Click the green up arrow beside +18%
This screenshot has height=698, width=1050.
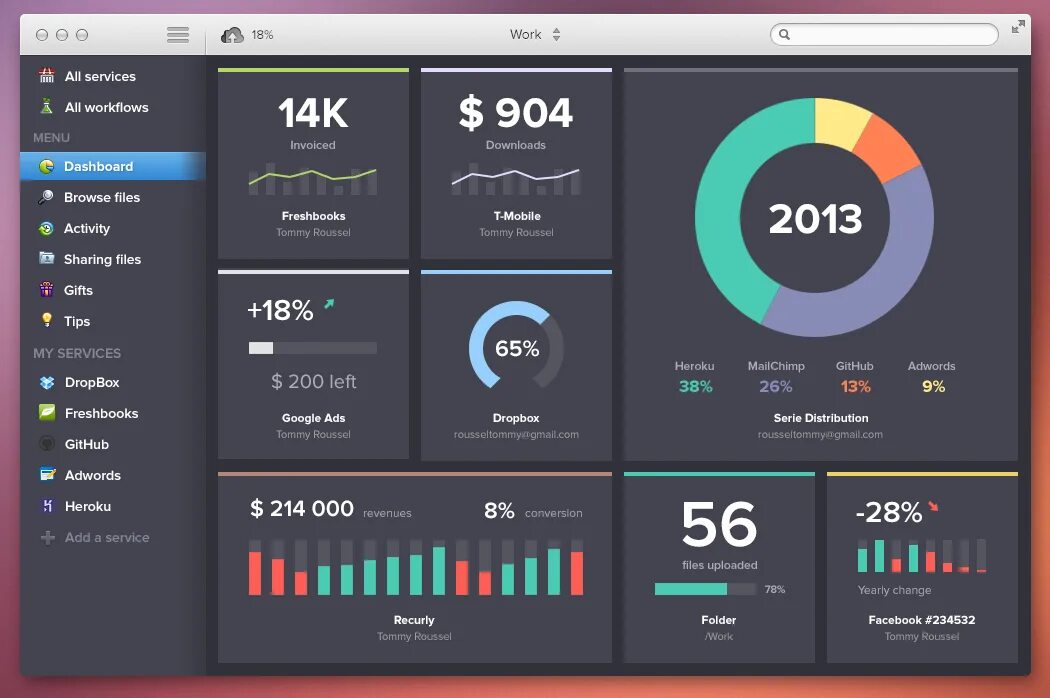[329, 304]
